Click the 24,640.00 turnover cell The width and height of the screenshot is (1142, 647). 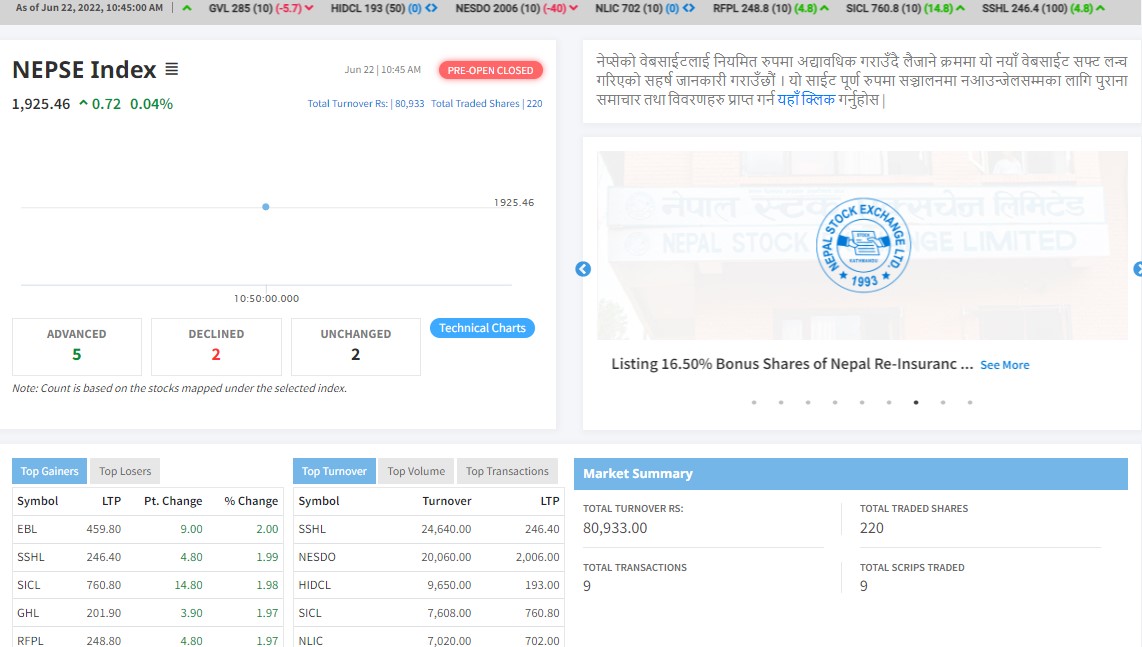coord(446,529)
